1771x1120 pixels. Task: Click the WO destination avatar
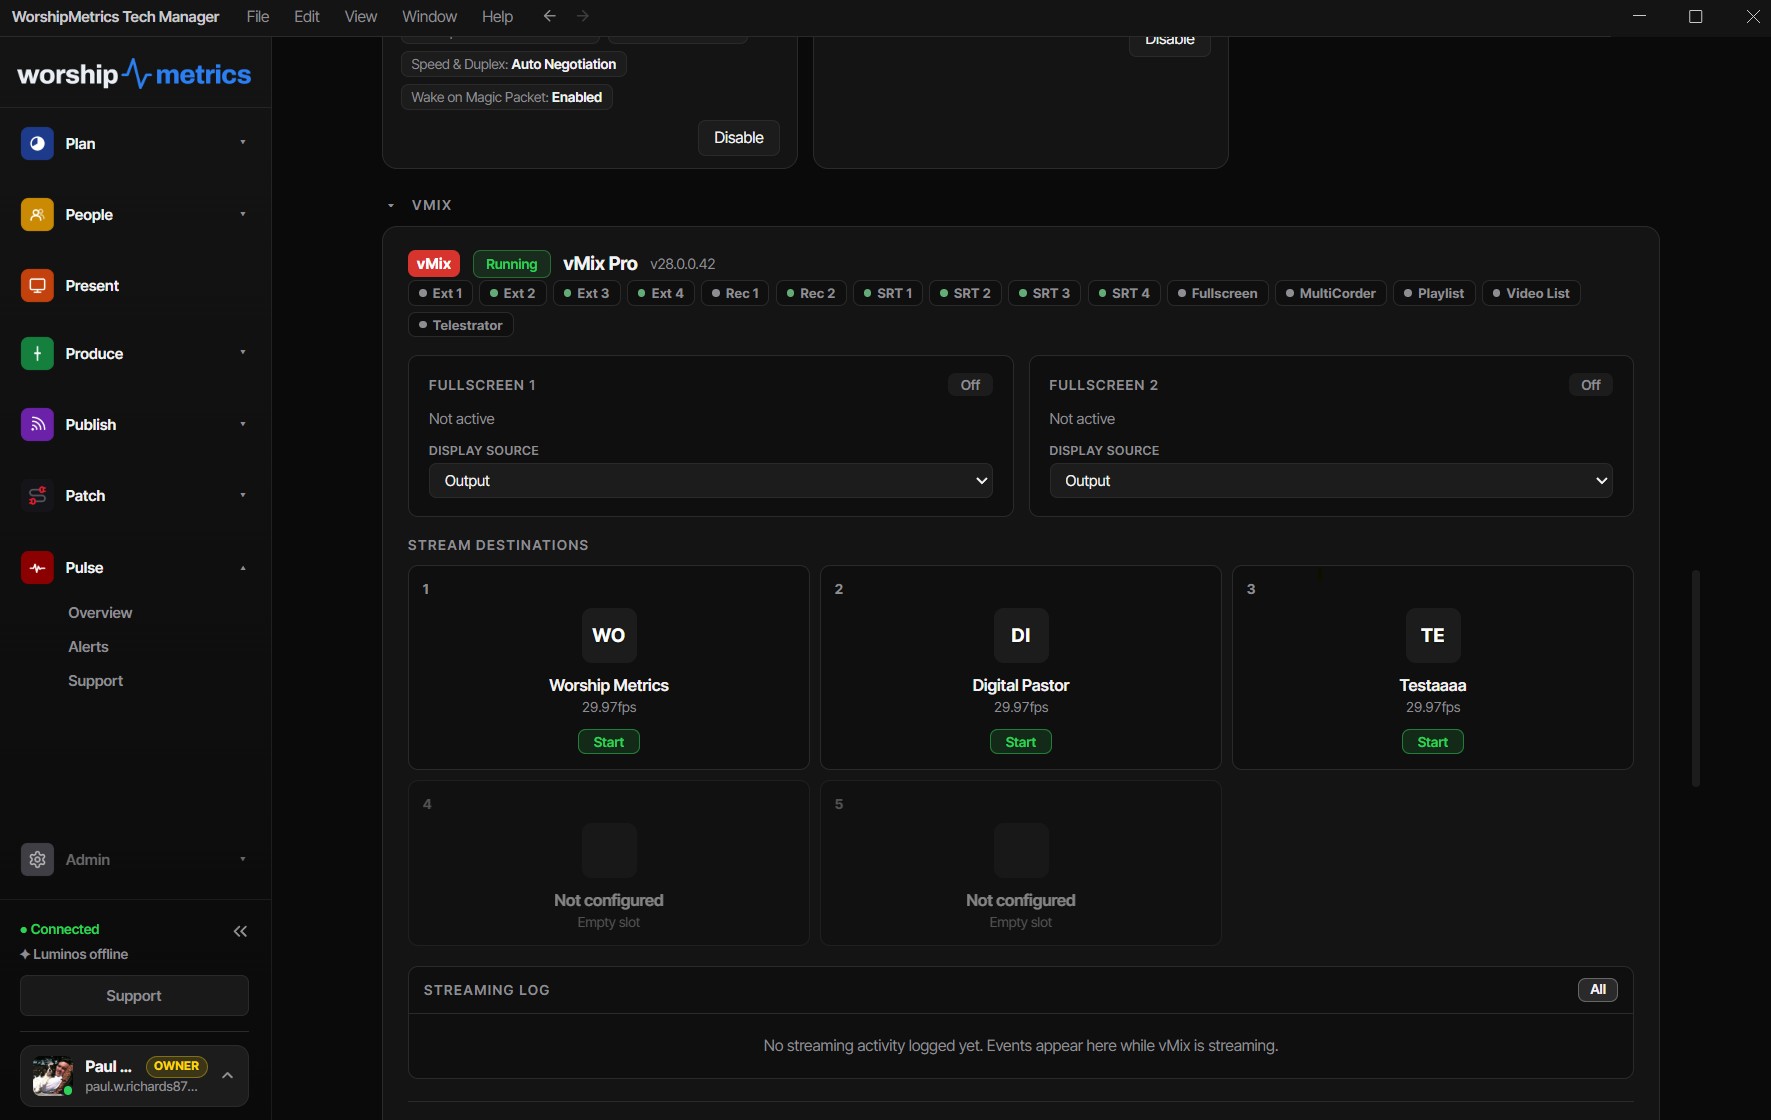(609, 635)
